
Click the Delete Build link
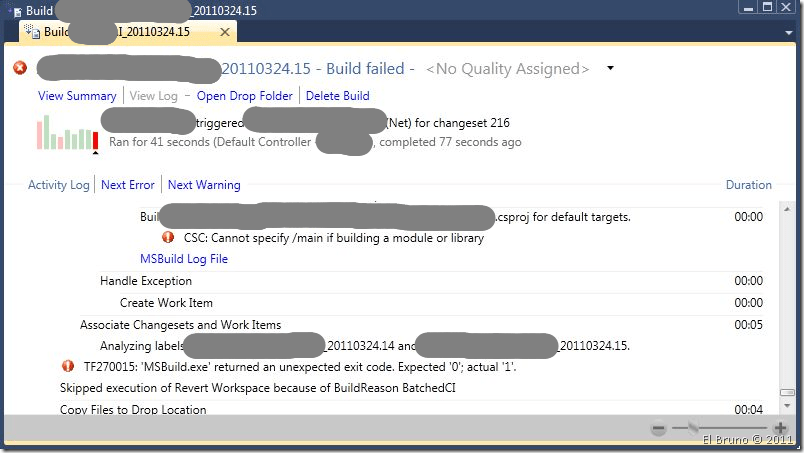(337, 96)
